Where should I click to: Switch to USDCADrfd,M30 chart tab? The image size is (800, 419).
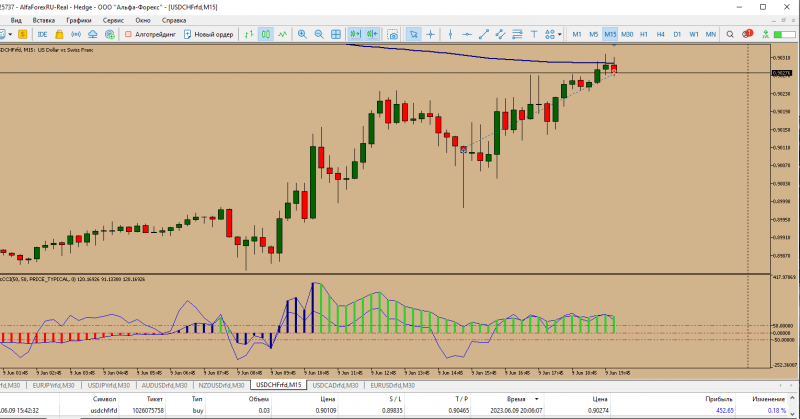coord(335,385)
